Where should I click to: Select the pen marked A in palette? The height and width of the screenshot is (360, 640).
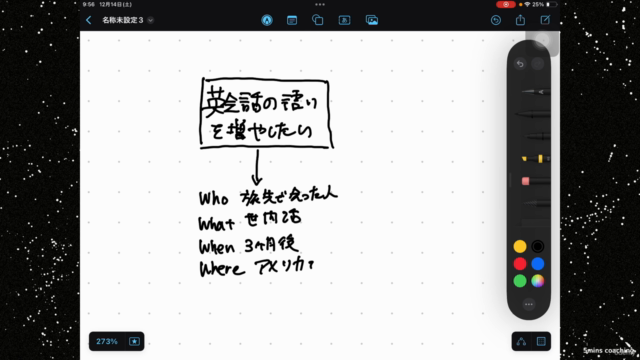click(x=536, y=92)
